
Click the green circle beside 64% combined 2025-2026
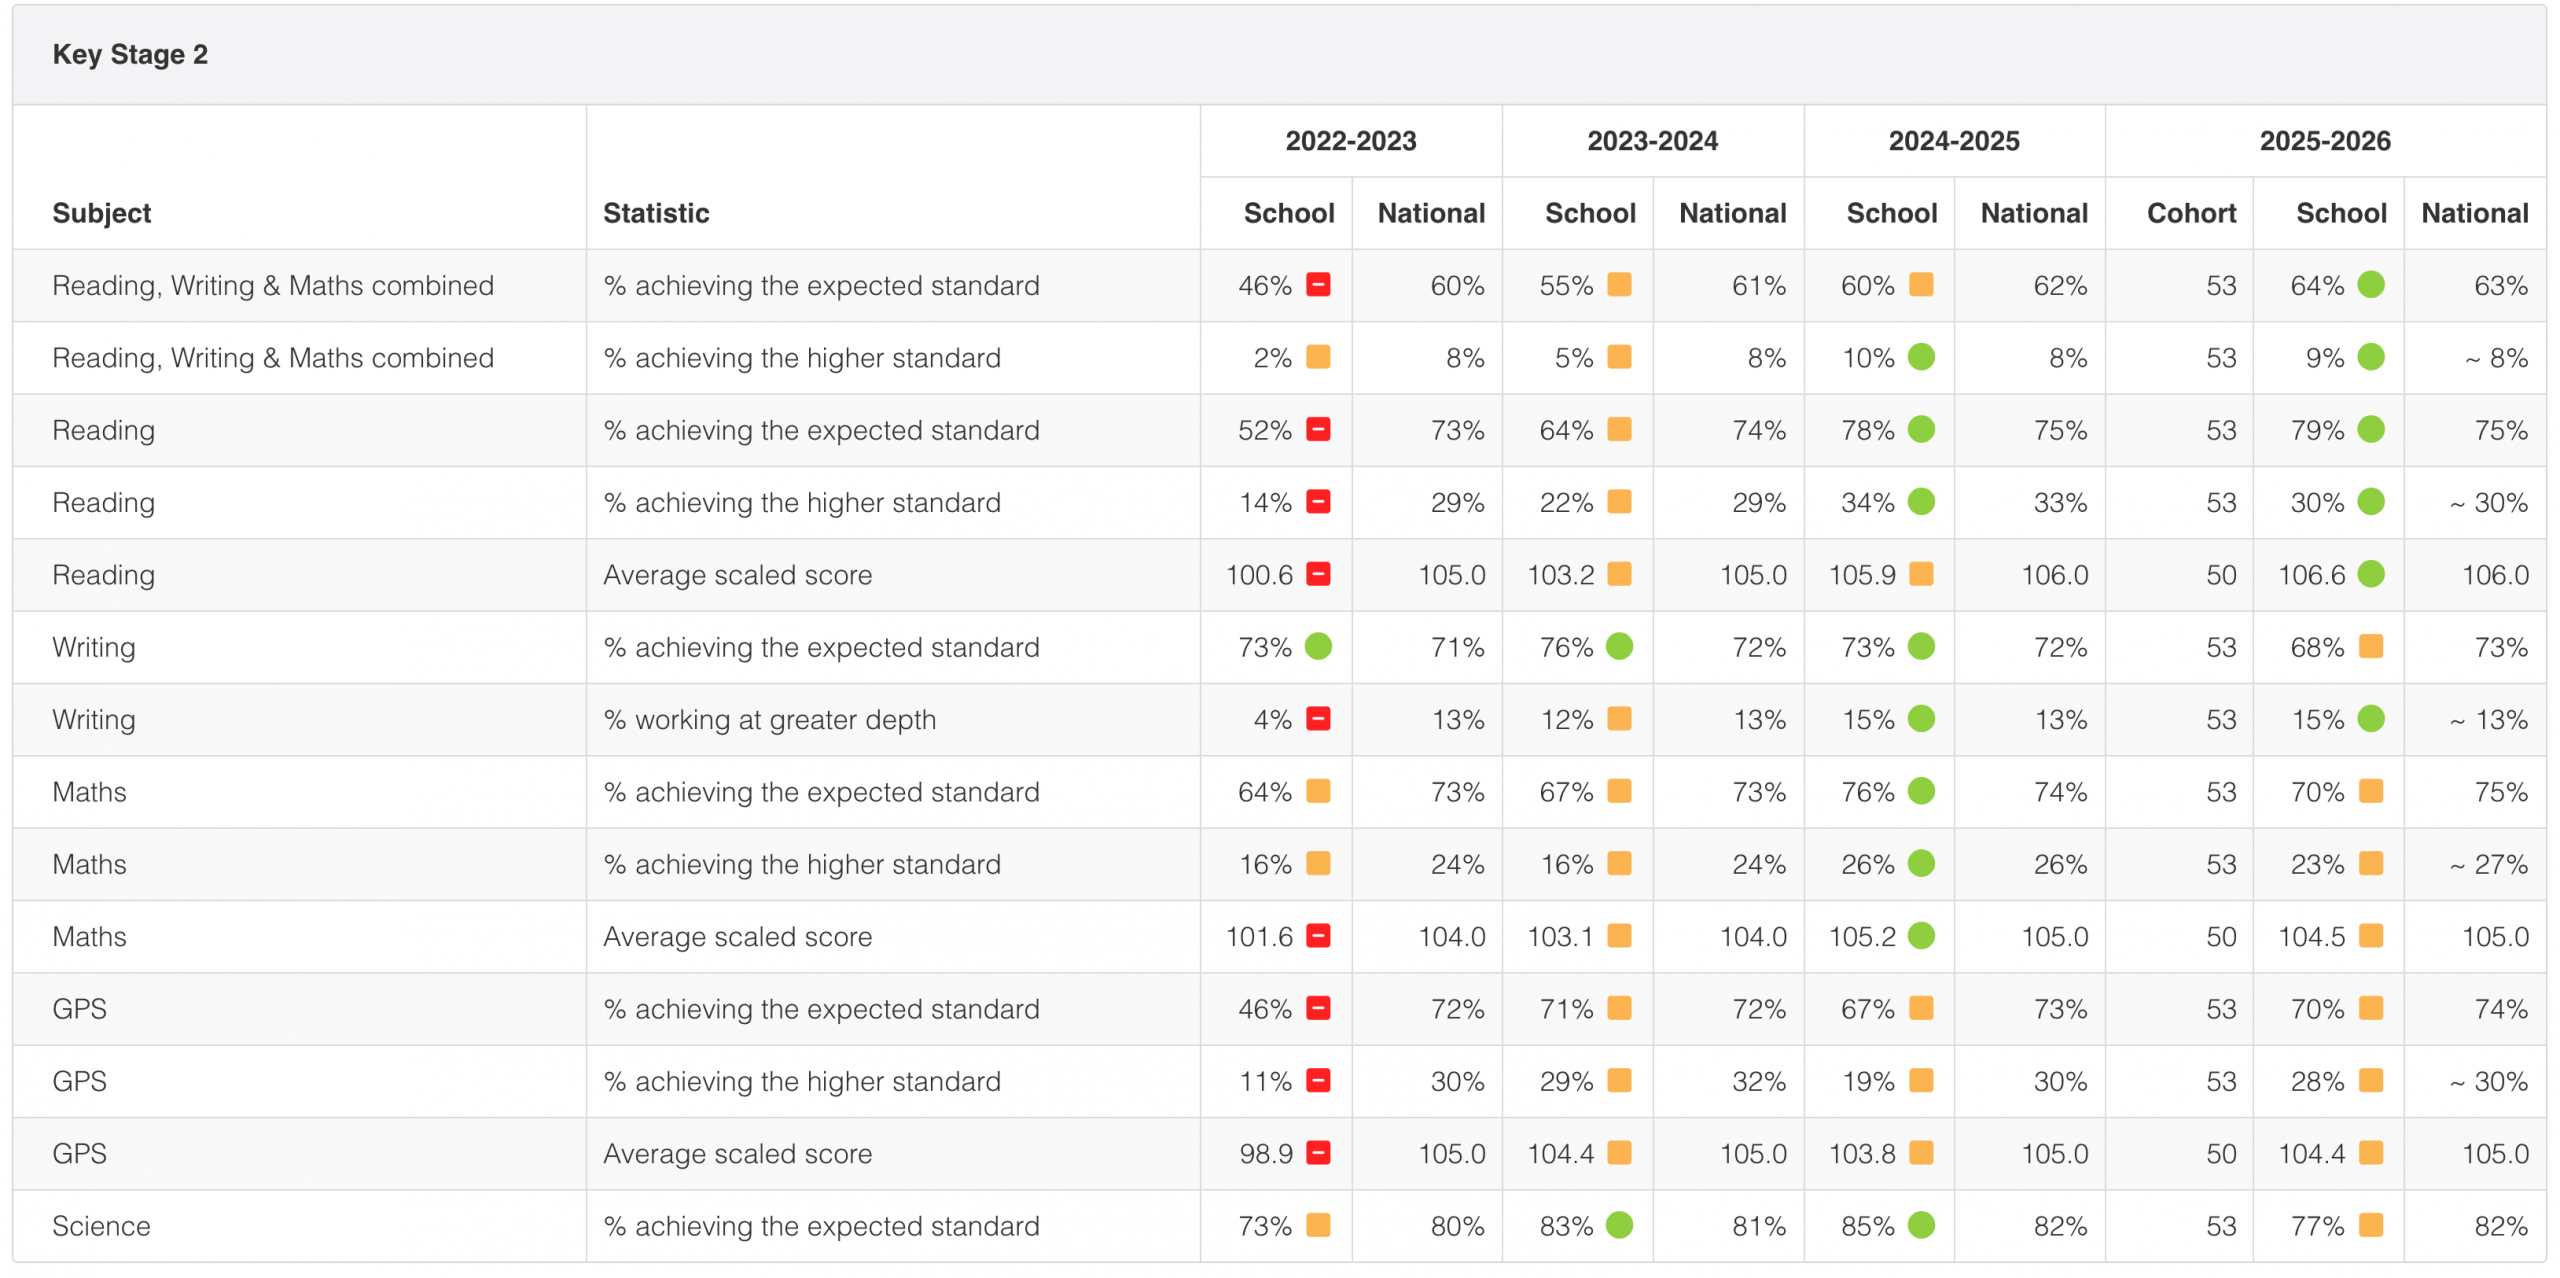click(2370, 285)
